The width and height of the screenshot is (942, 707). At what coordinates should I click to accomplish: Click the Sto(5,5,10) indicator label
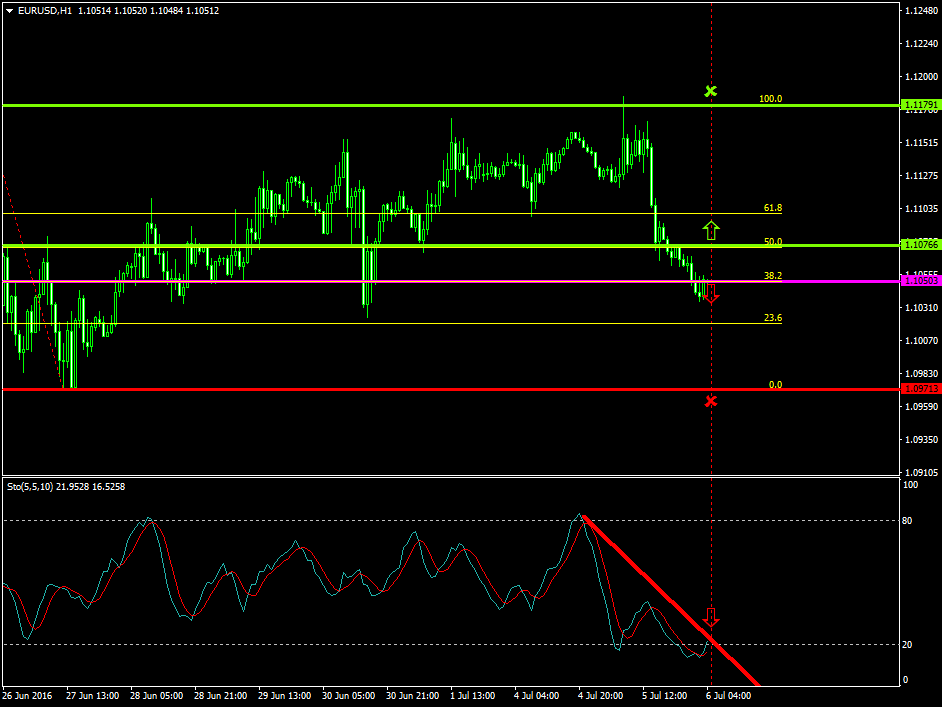[x=64, y=486]
